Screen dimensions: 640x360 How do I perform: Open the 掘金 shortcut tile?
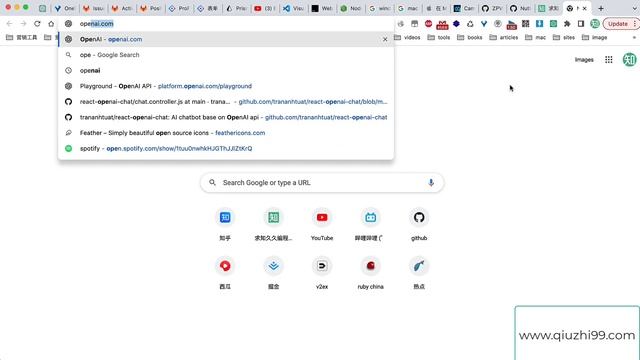(273, 273)
